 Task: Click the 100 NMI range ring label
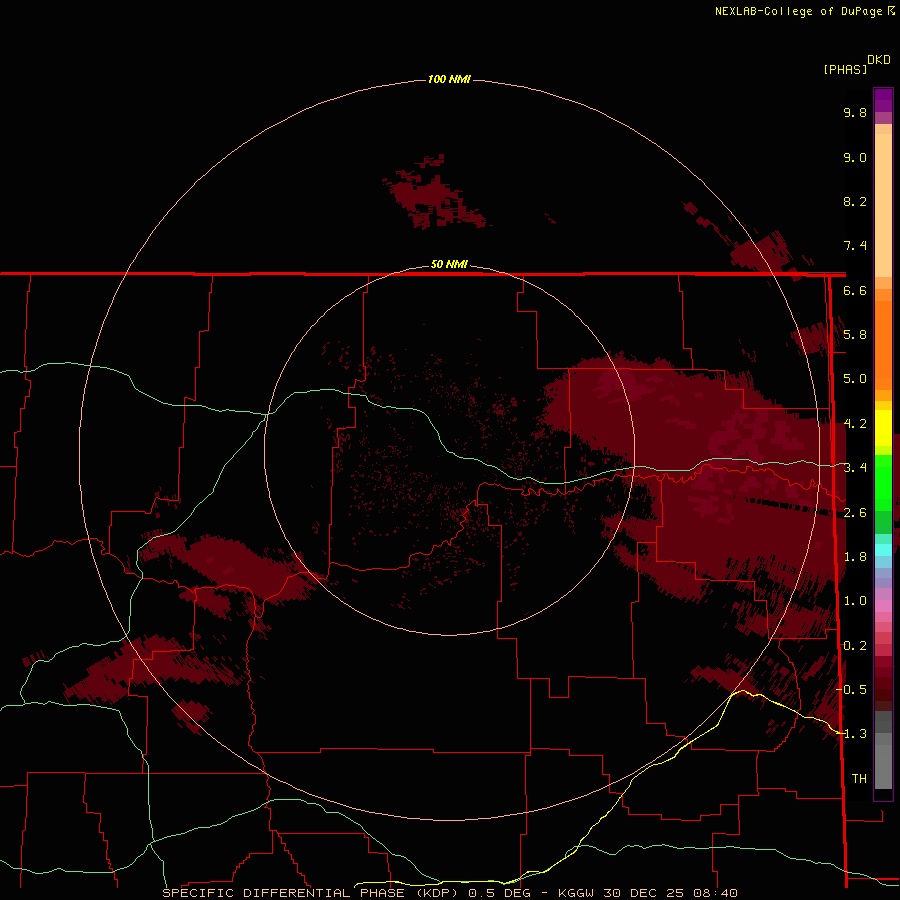449,79
